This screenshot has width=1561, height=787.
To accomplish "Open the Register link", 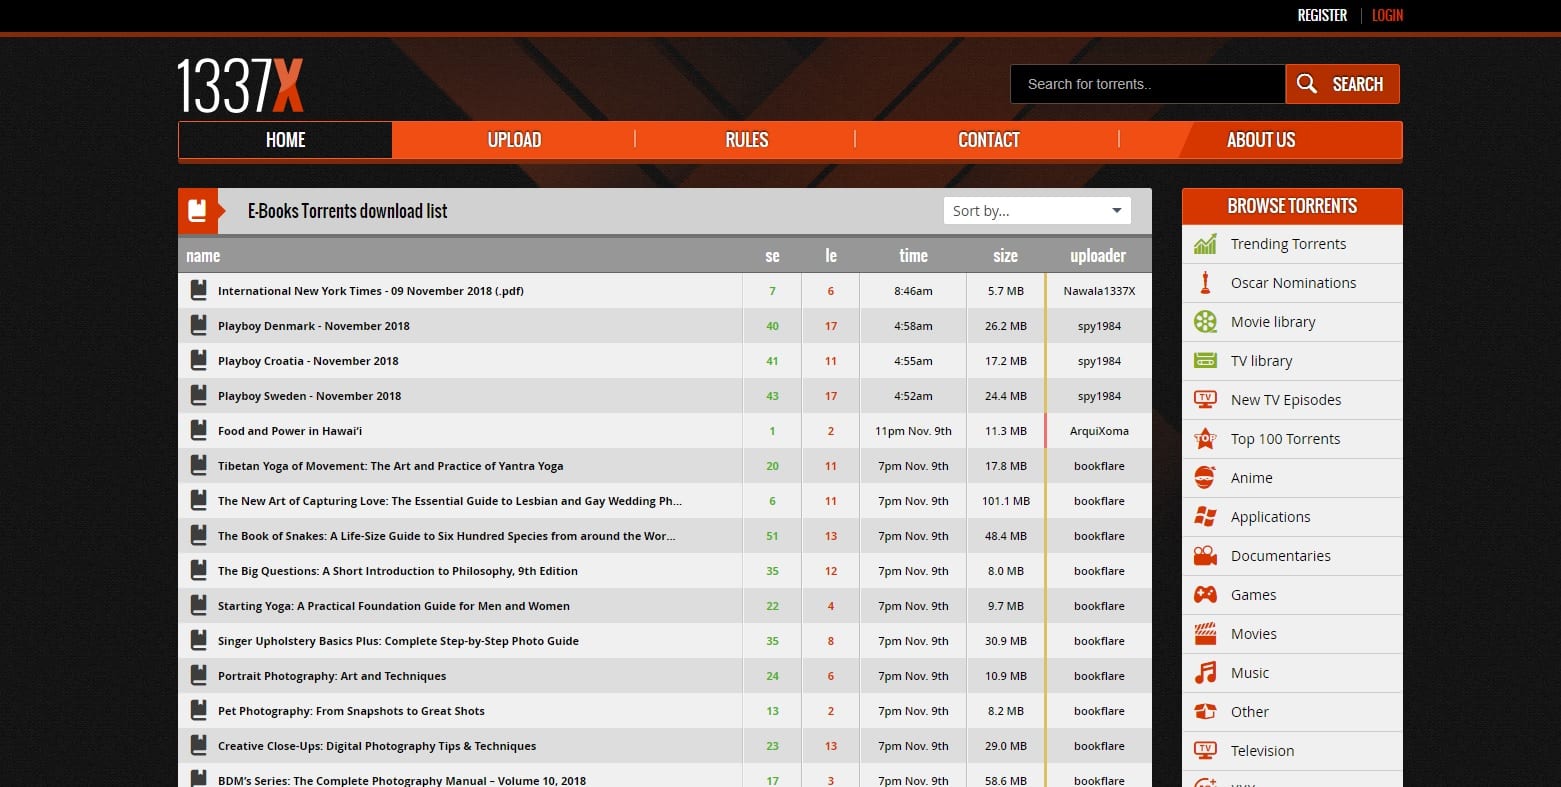I will [x=1322, y=15].
